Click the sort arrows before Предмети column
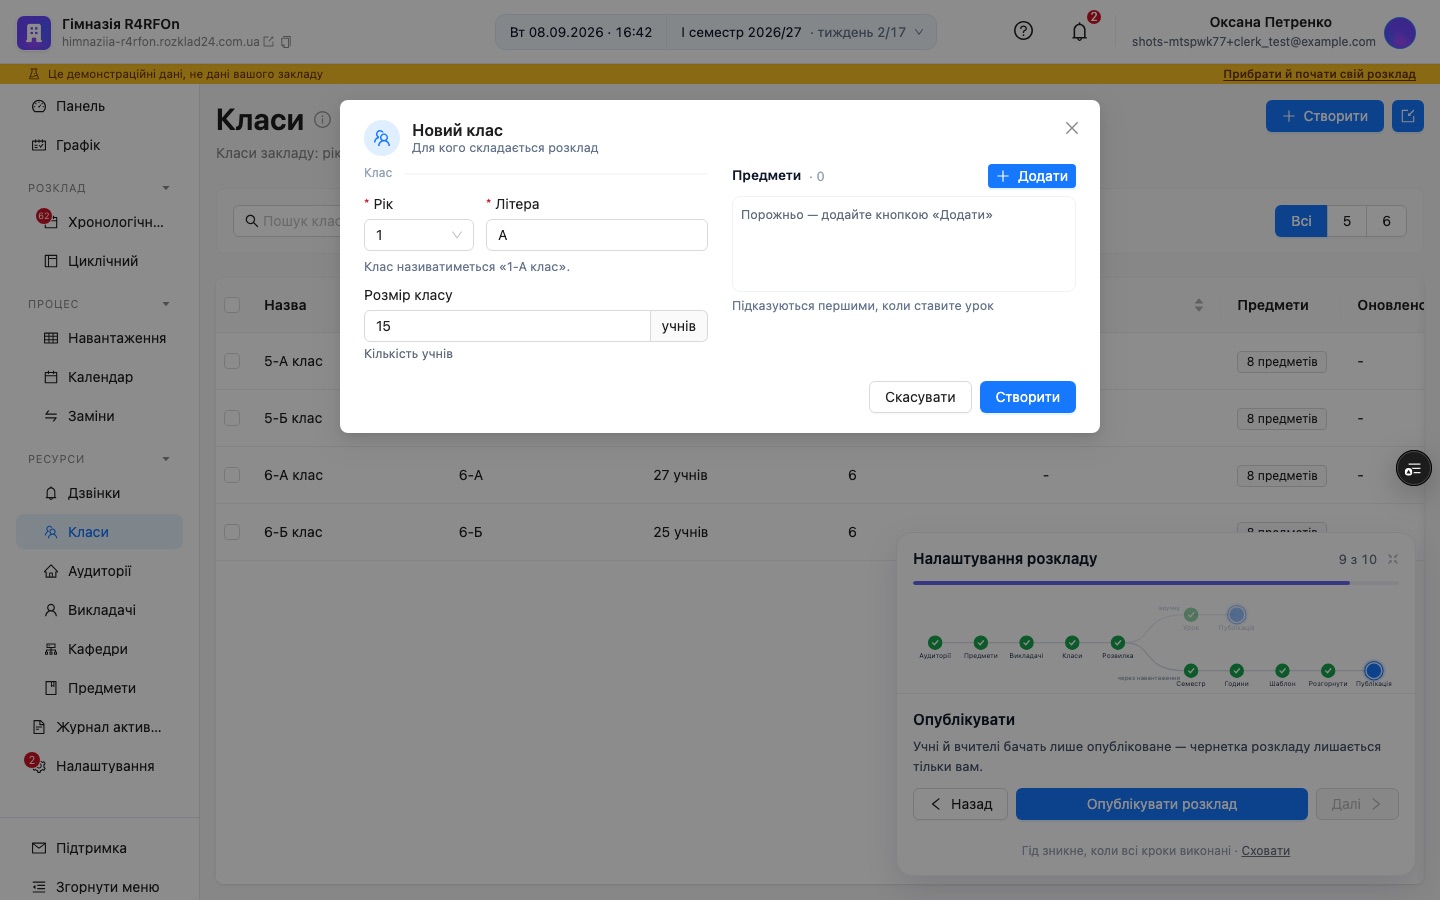 (x=1199, y=305)
